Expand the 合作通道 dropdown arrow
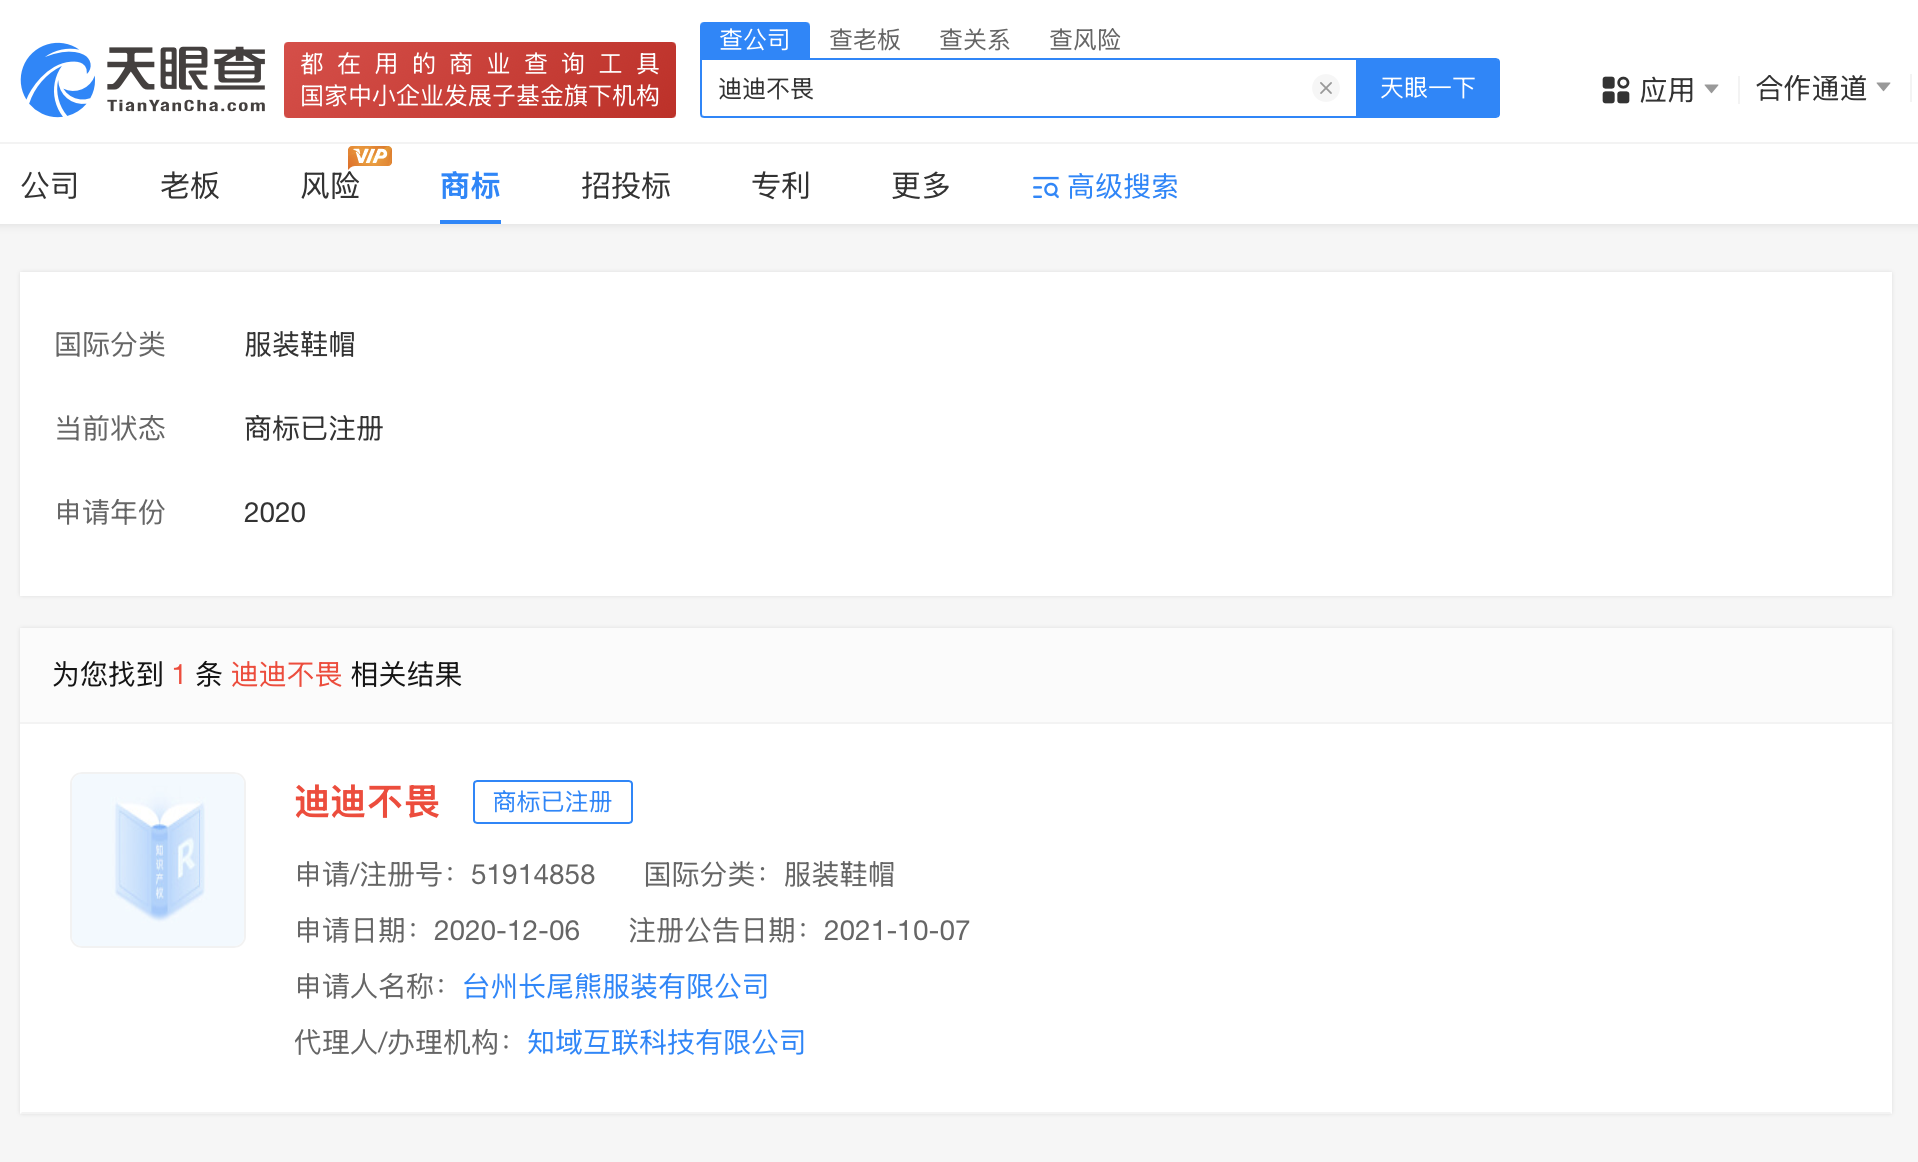This screenshot has width=1918, height=1162. 1884,88
